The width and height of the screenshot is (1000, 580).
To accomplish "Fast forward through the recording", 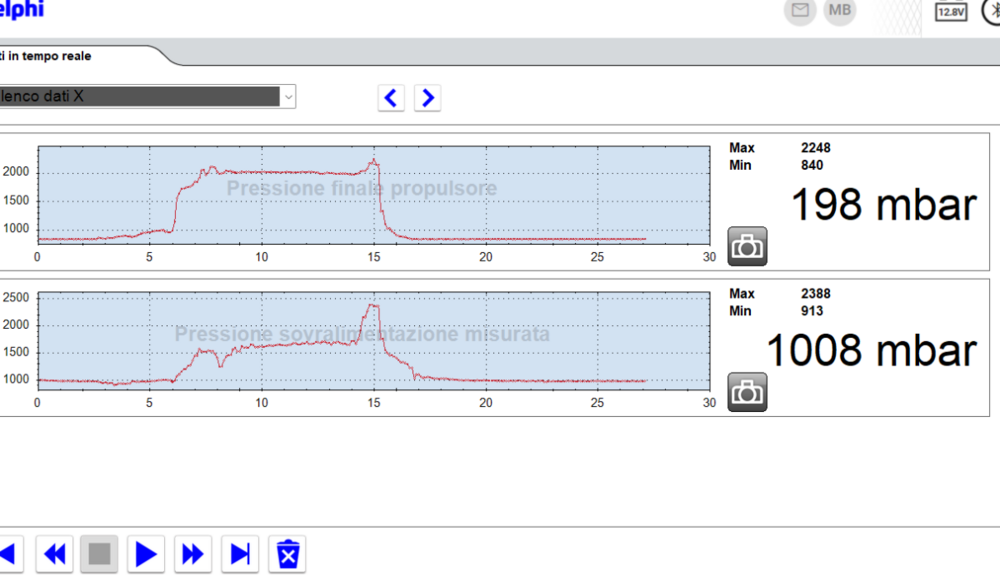I will click(192, 553).
